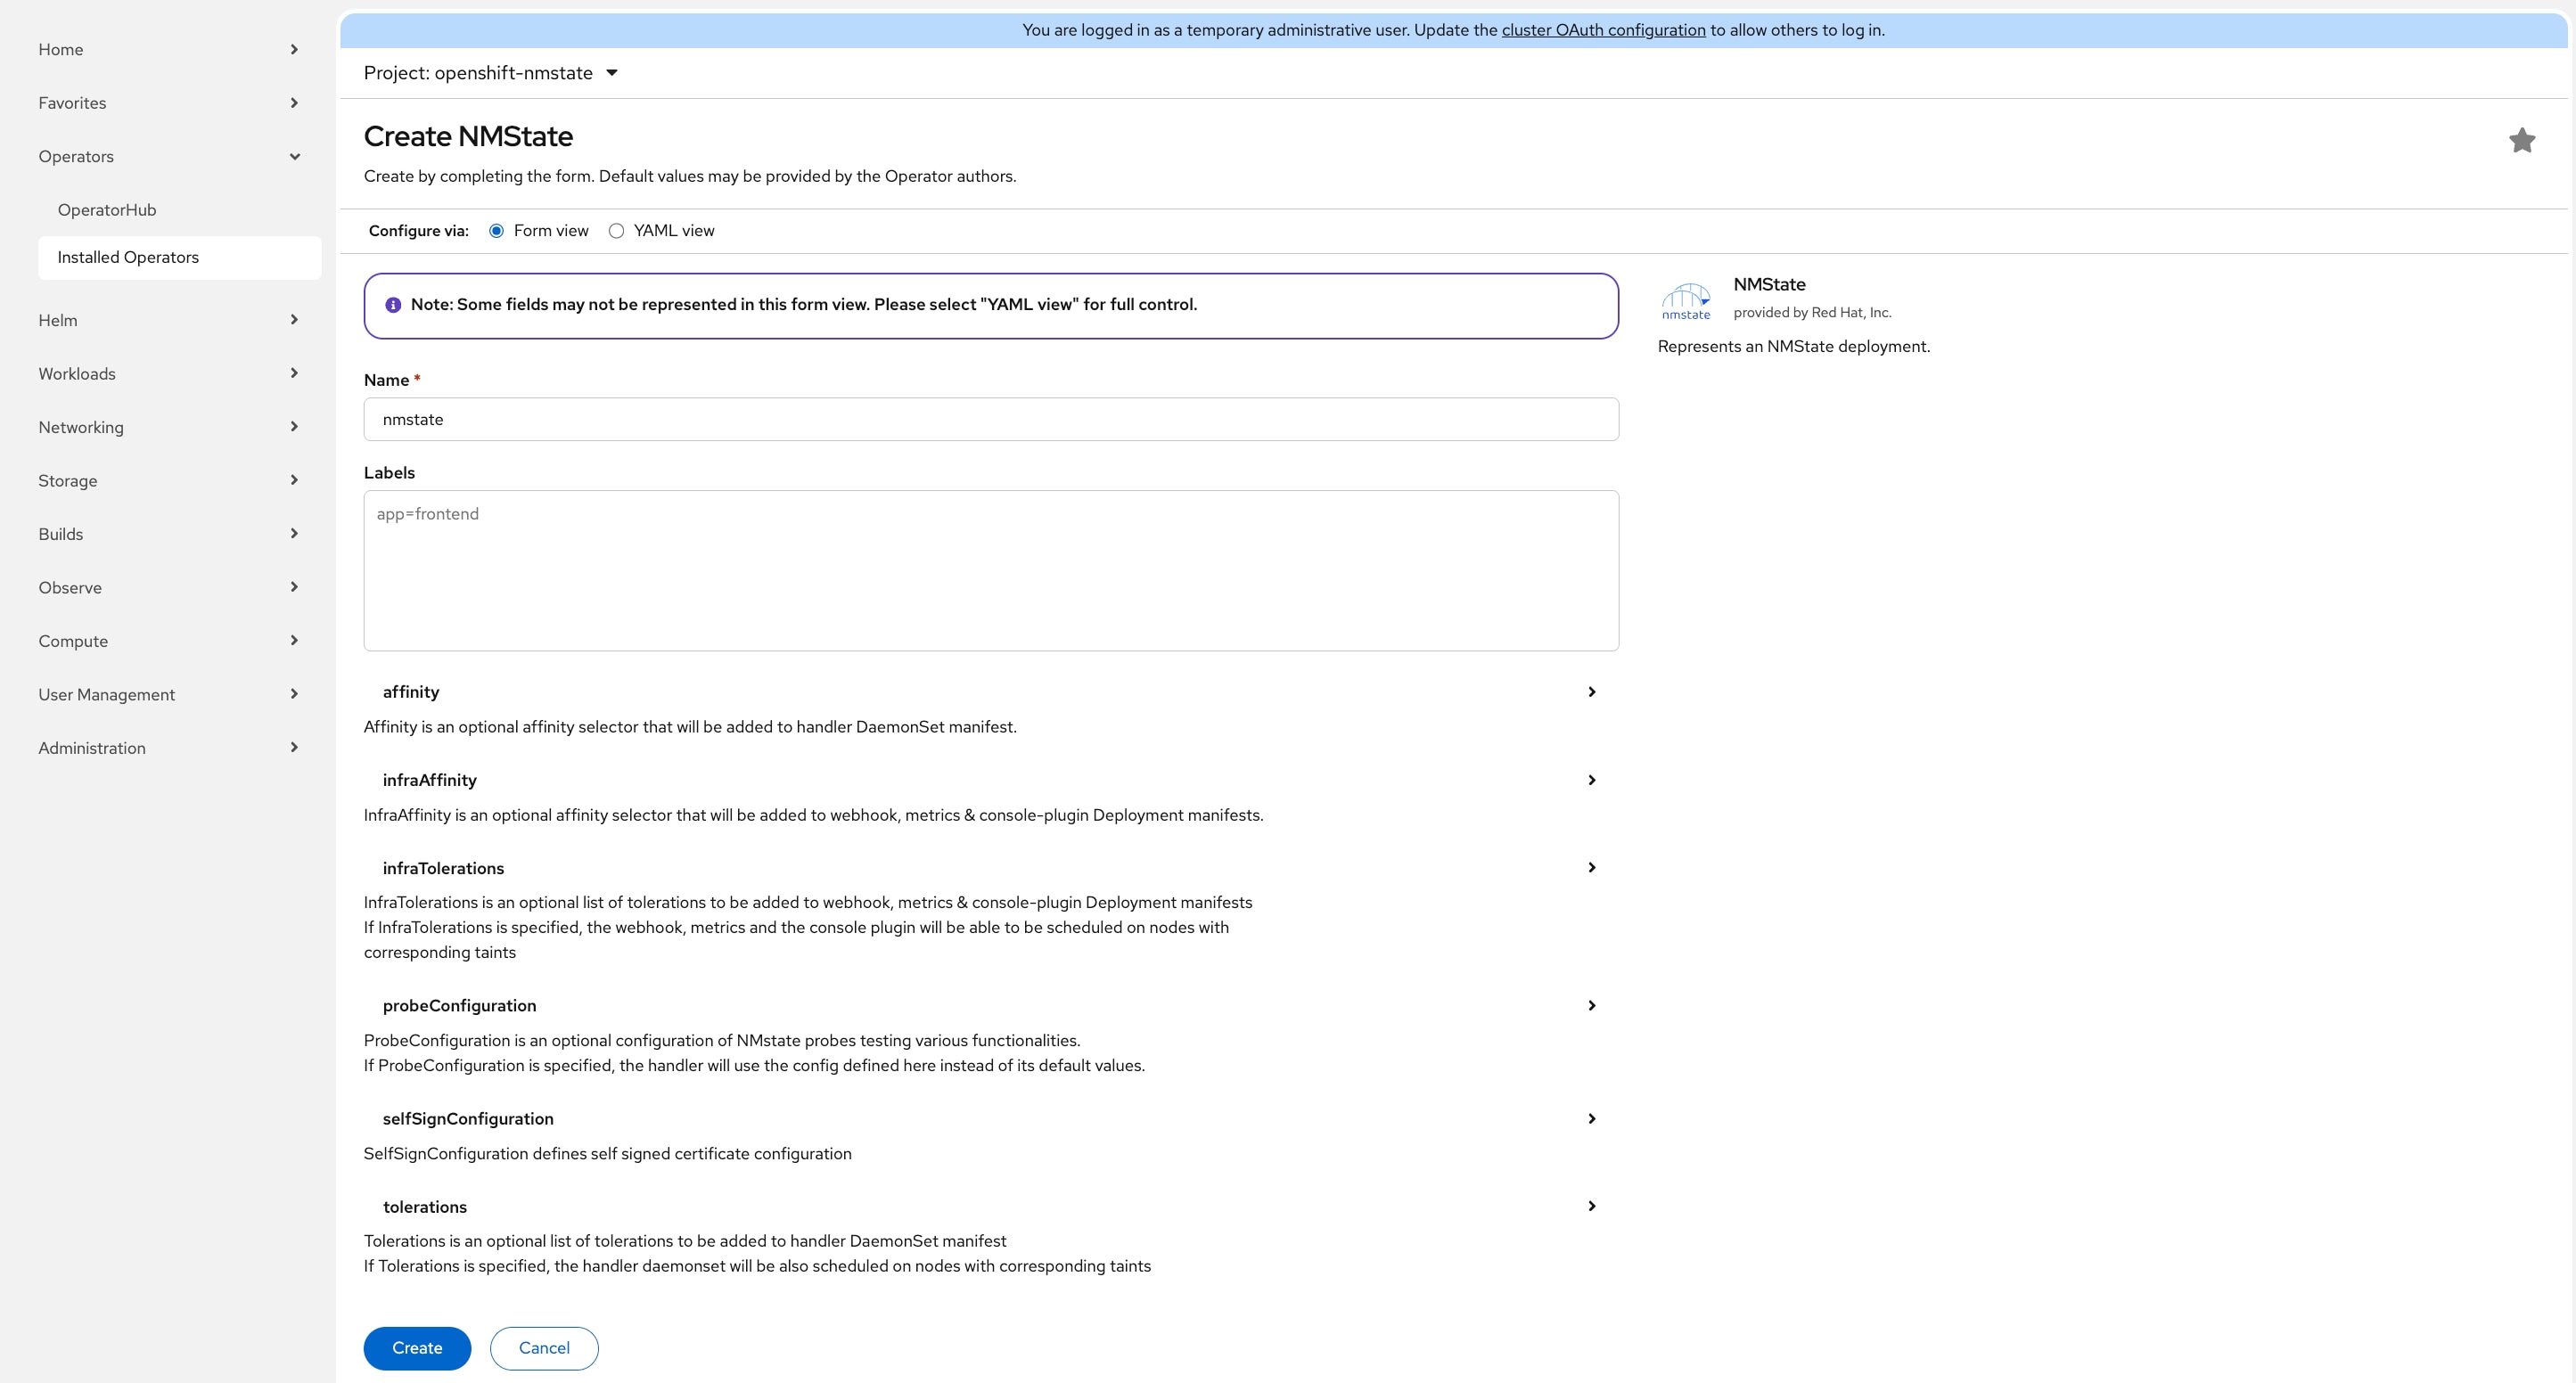Click the Cancel button
2576x1383 pixels.
(x=544, y=1348)
